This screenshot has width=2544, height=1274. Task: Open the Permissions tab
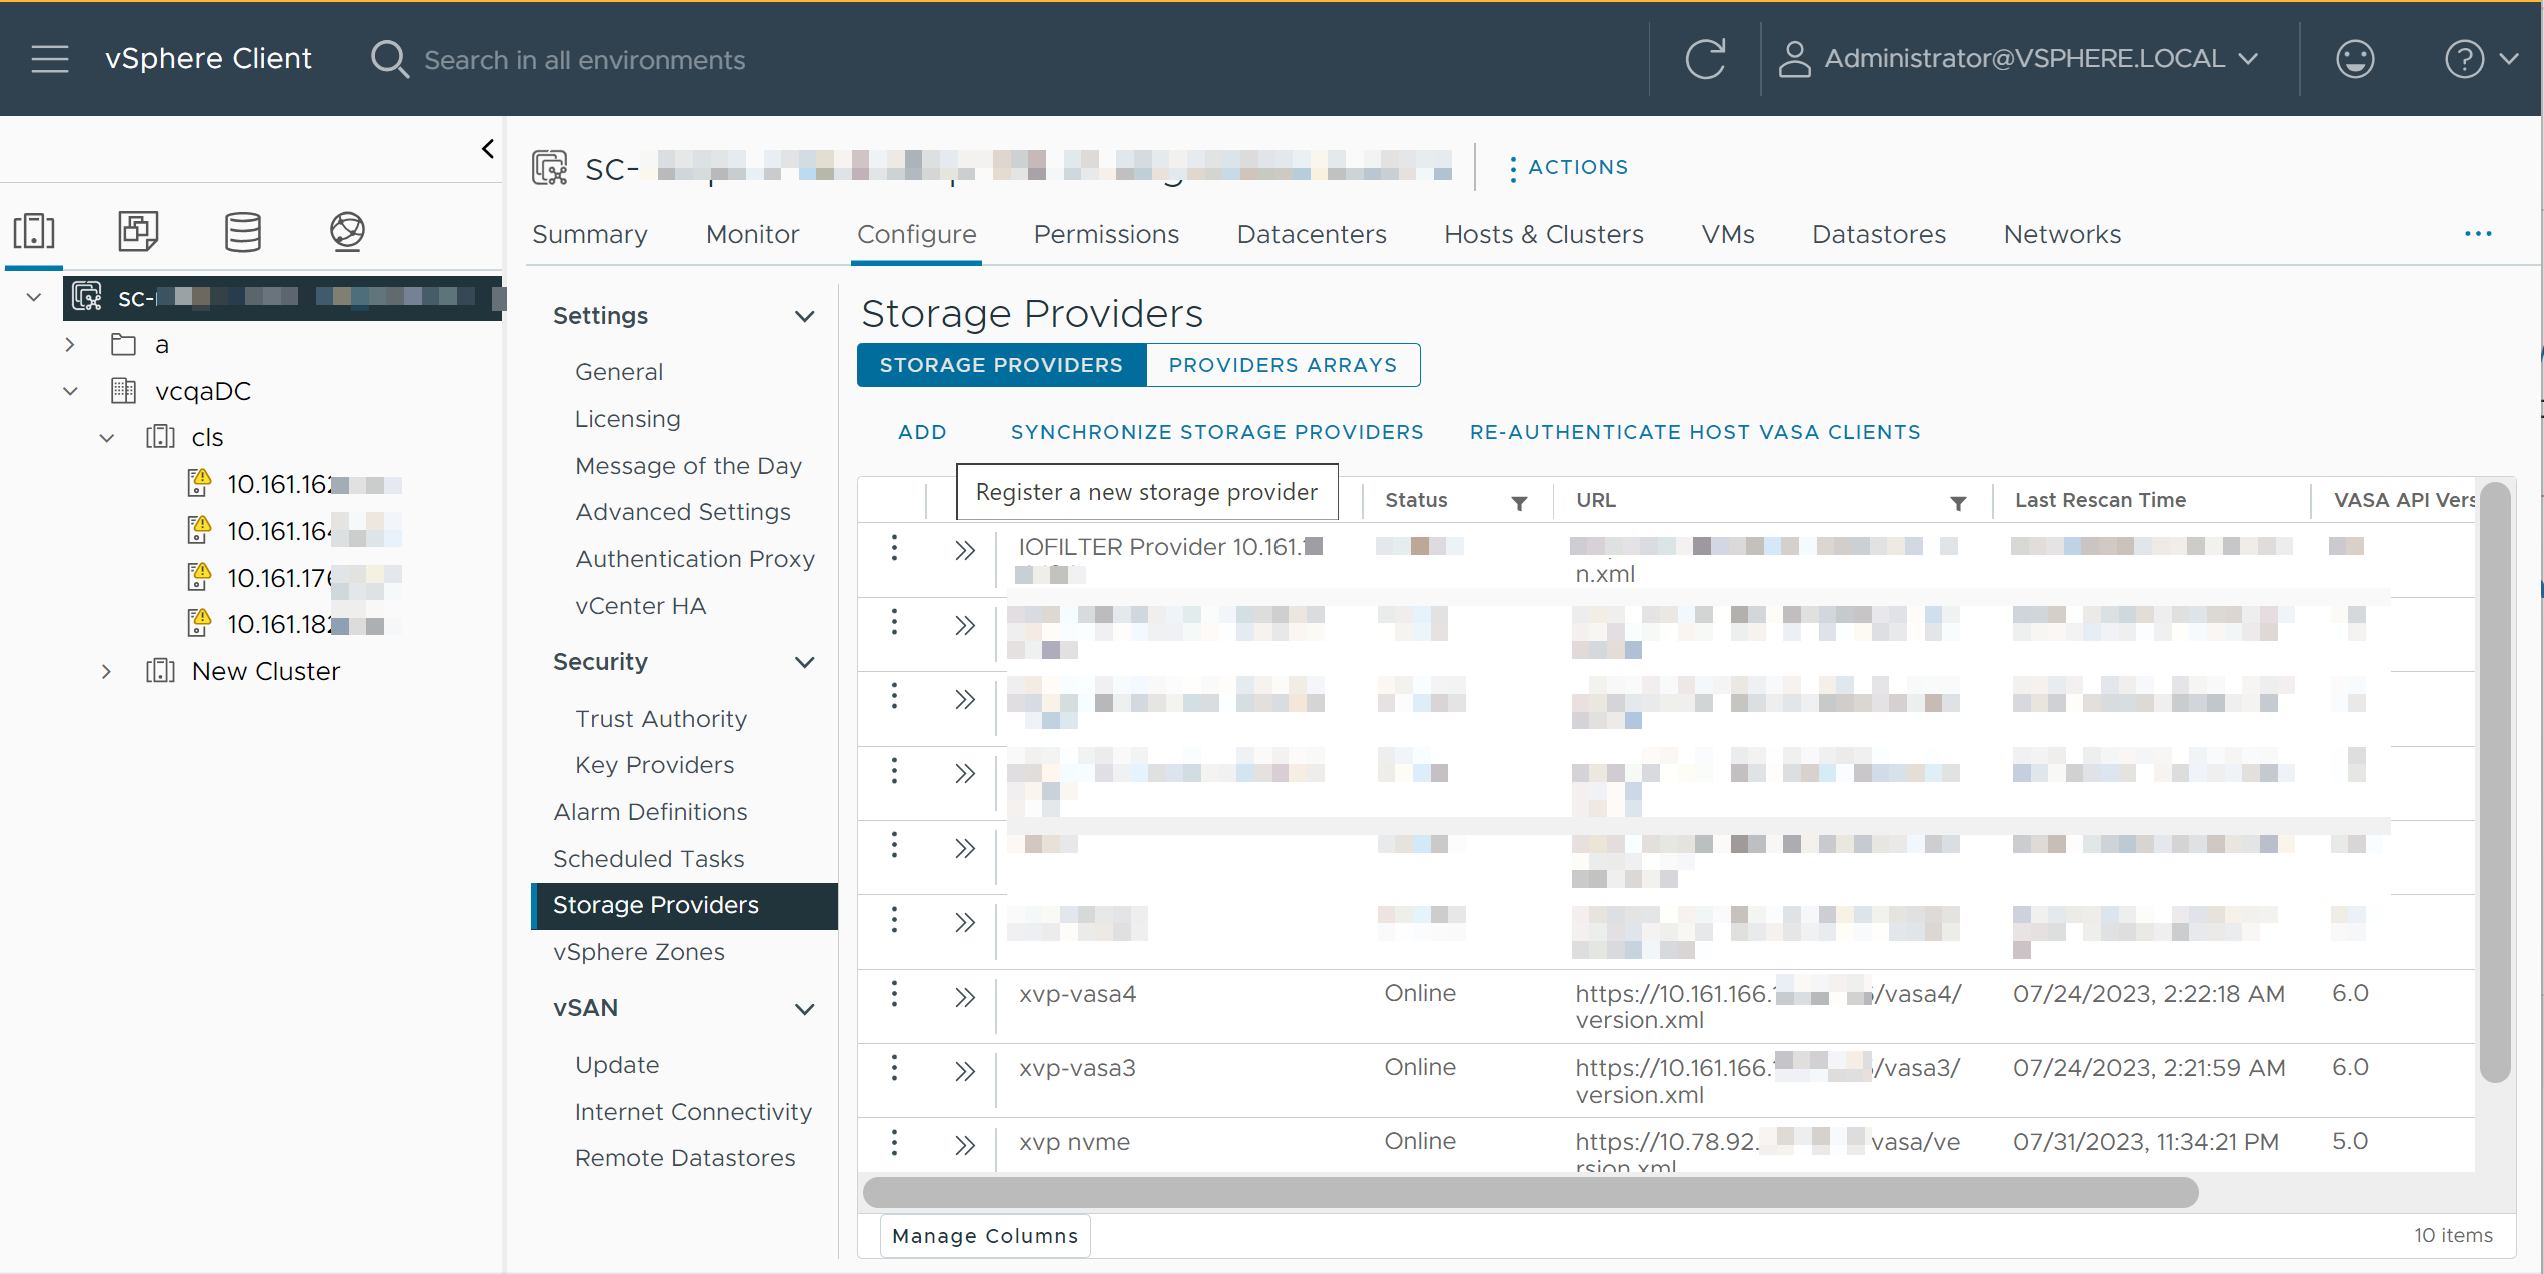(x=1106, y=234)
